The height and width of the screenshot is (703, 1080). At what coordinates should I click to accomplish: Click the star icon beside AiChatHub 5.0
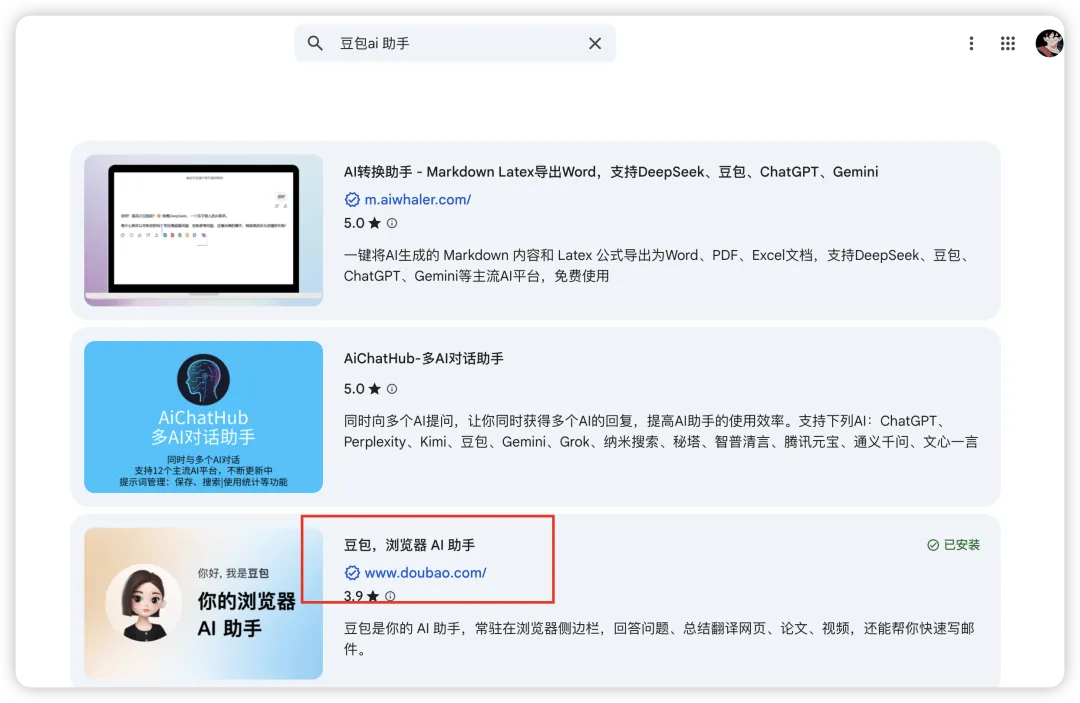click(x=374, y=389)
